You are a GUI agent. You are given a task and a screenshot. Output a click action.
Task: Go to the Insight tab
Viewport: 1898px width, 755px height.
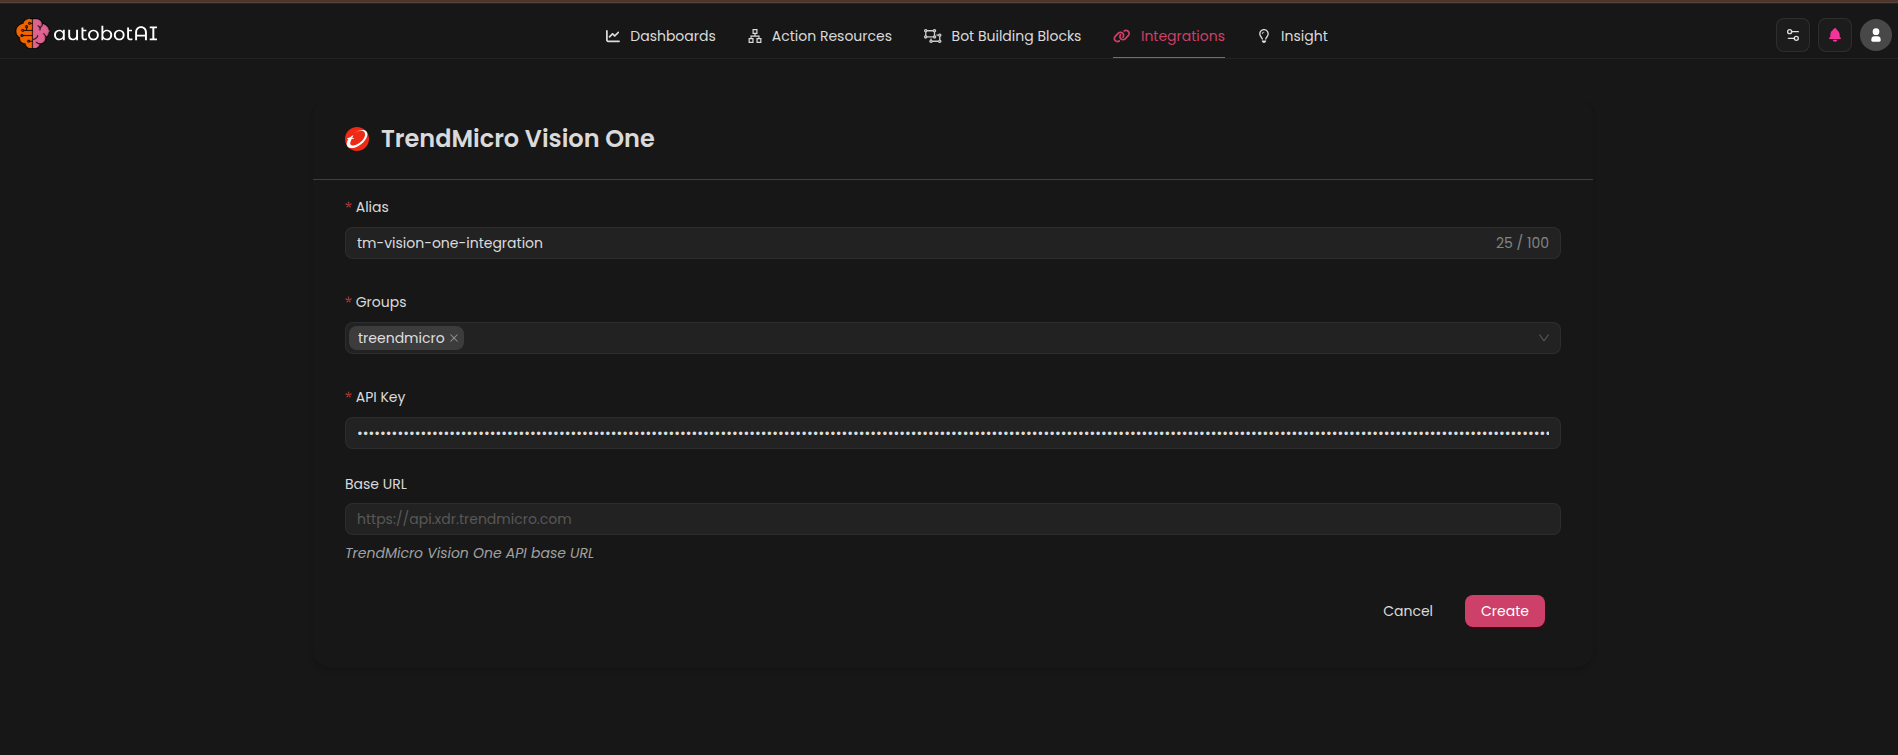point(1304,36)
